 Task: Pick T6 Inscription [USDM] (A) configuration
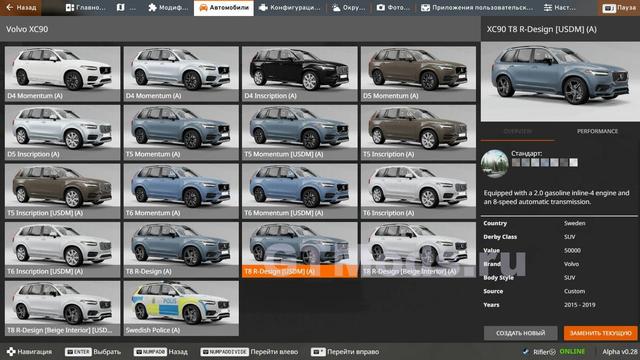pos(62,250)
